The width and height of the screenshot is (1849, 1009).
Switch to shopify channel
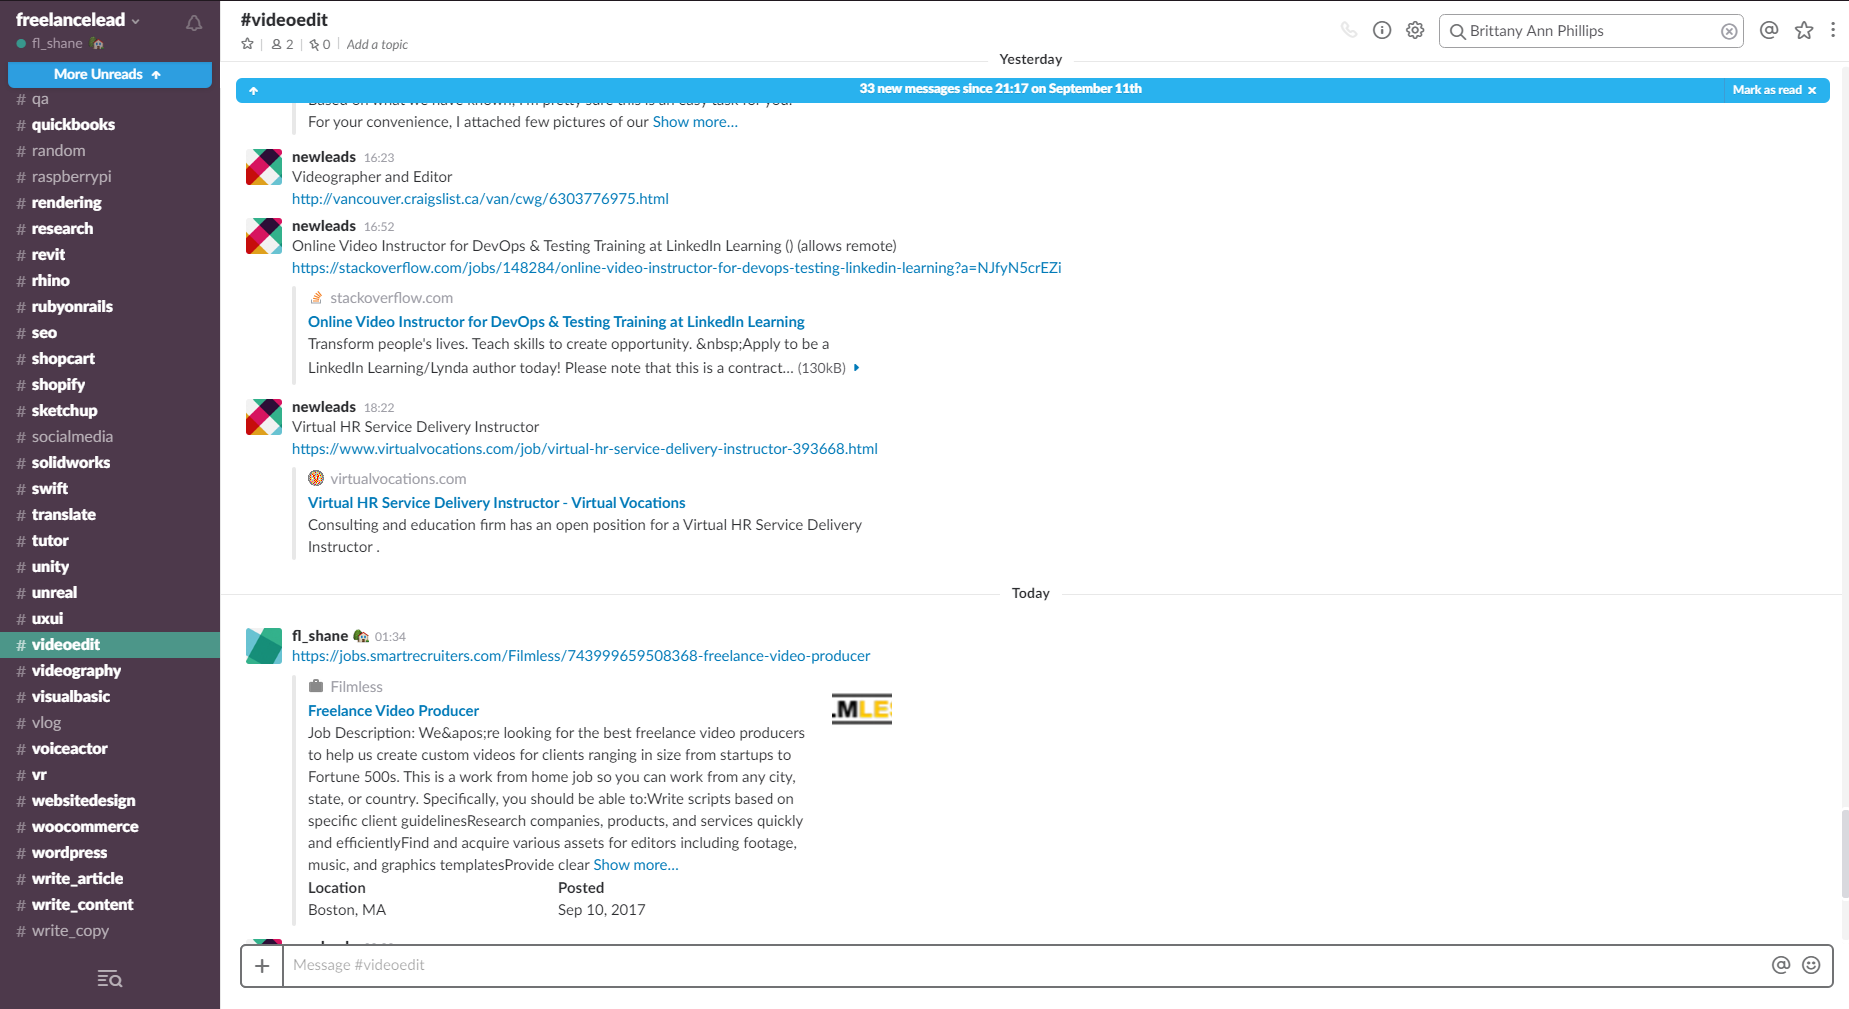point(110,385)
